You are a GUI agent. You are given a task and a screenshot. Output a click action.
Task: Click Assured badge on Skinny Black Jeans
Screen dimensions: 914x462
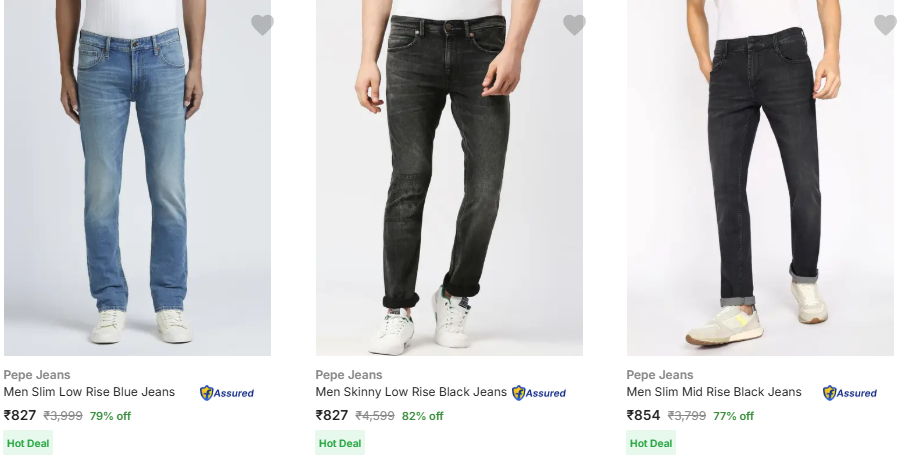pos(539,393)
